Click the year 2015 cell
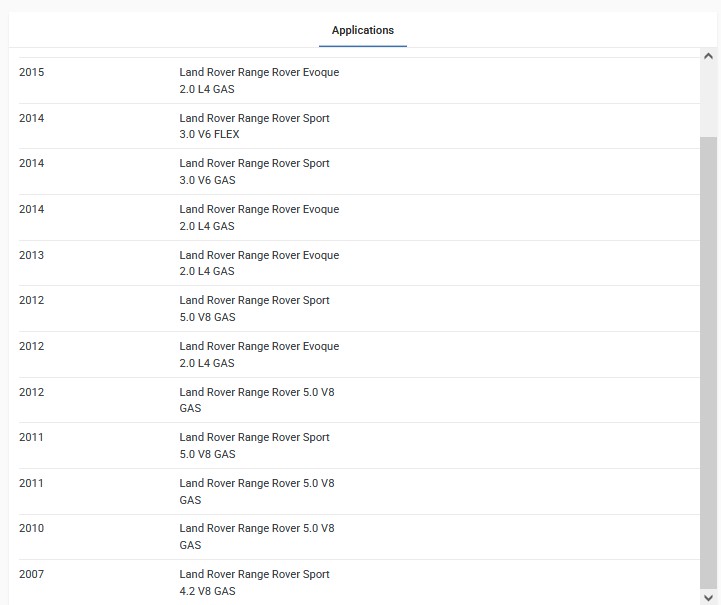This screenshot has height=605, width=721. [x=31, y=72]
